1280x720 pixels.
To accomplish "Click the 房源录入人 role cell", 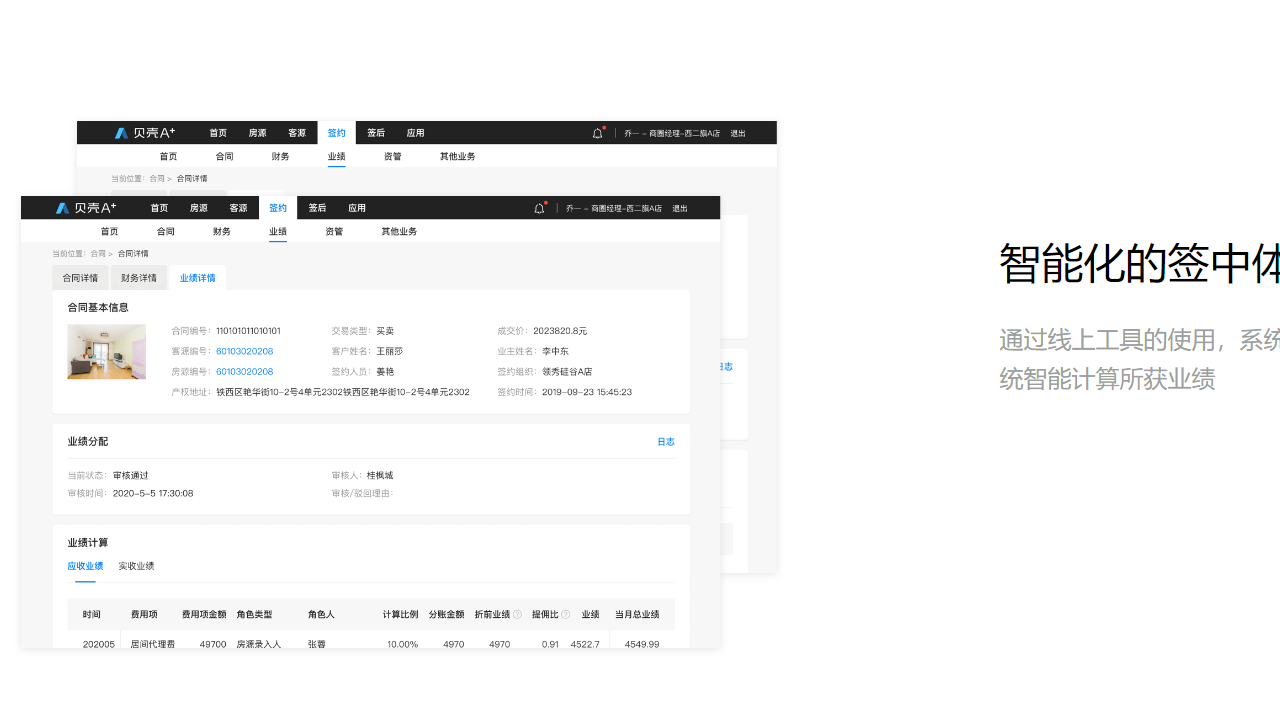I will 259,645.
